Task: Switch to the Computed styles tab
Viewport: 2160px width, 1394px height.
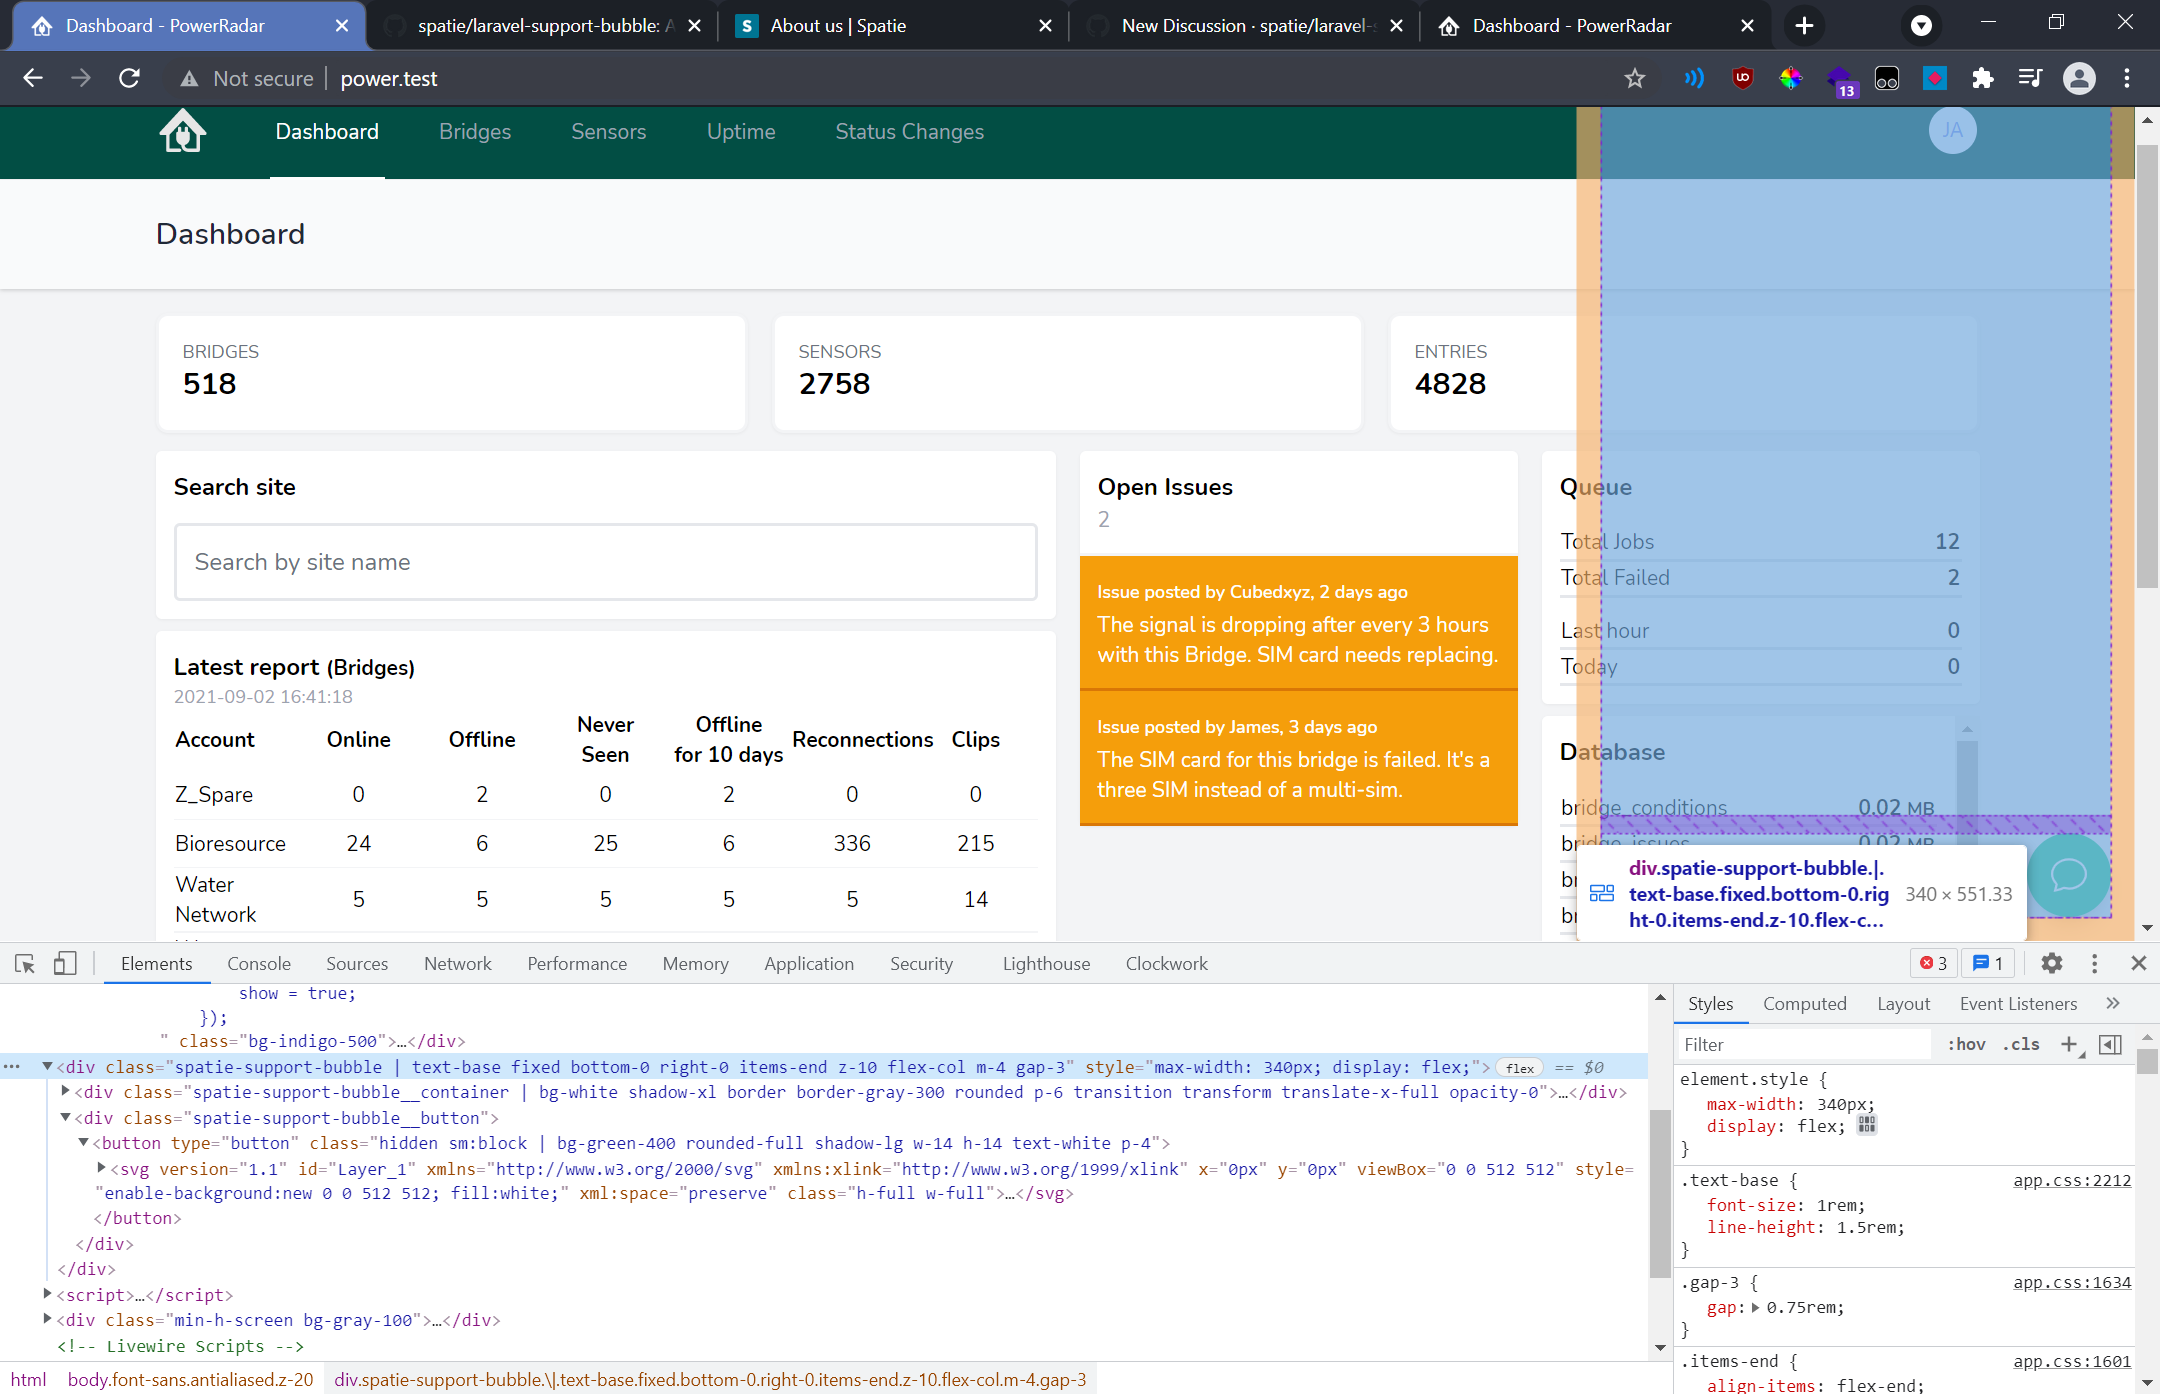Action: click(1804, 1003)
